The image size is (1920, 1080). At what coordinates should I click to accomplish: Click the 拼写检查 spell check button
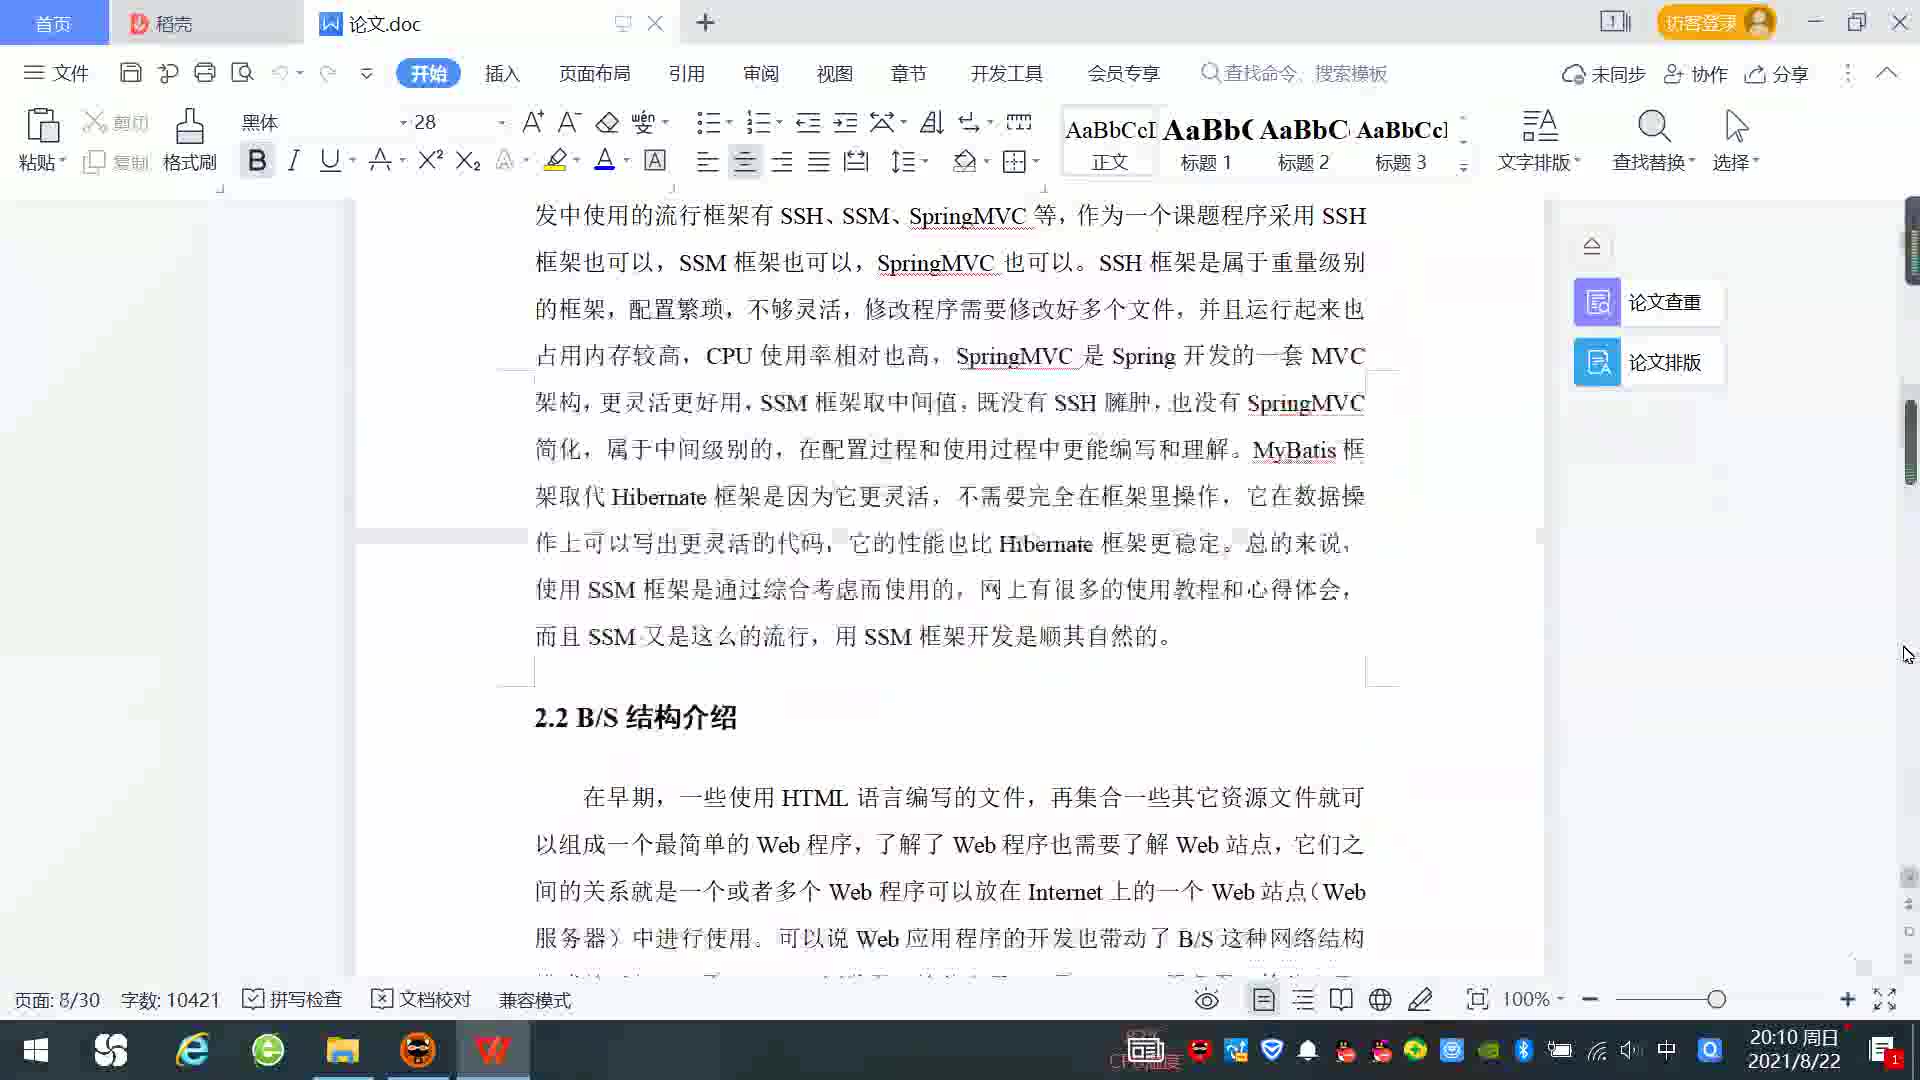pyautogui.click(x=293, y=999)
